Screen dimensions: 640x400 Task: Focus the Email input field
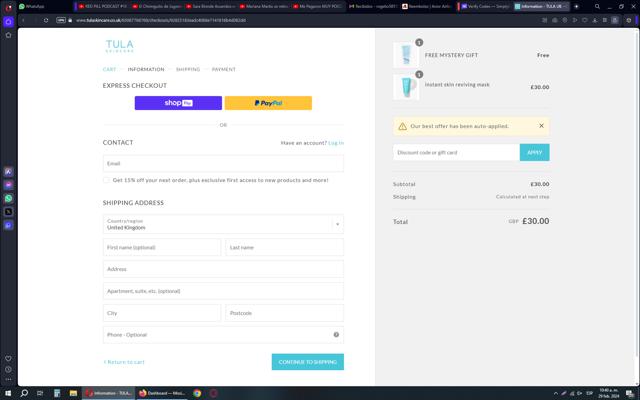(223, 163)
